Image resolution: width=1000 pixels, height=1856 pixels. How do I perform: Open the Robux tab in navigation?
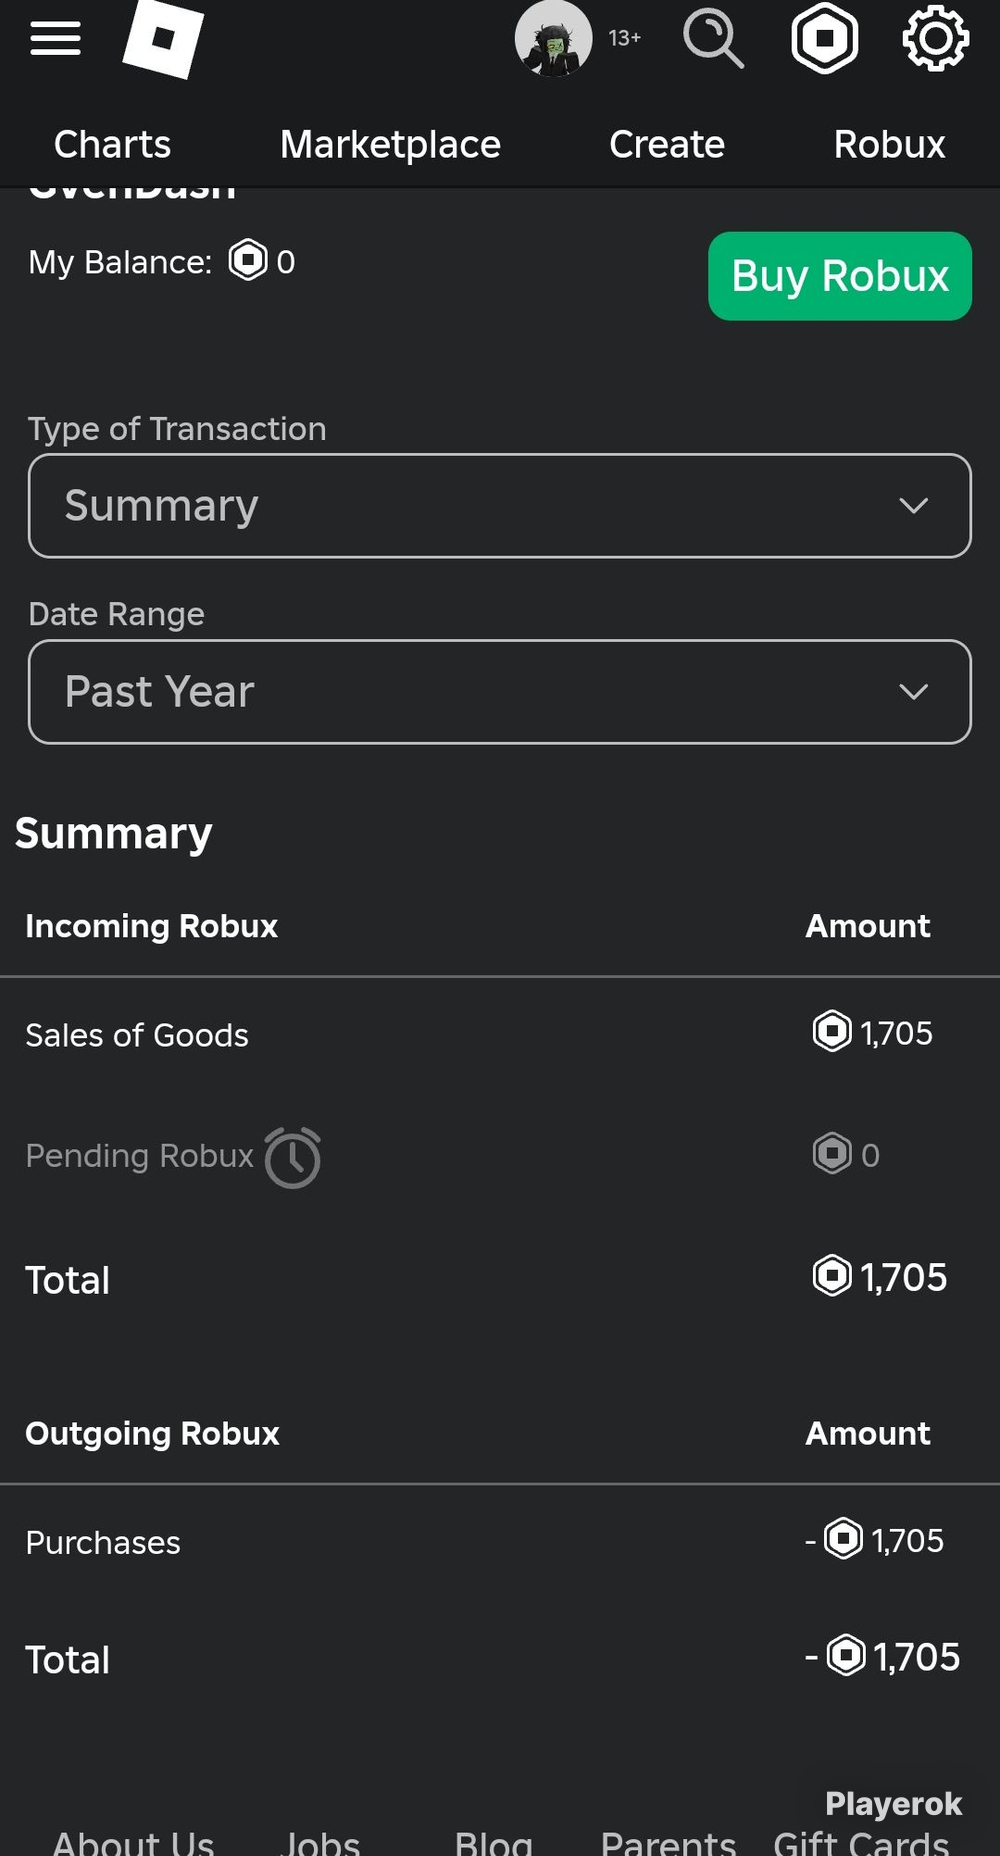pyautogui.click(x=890, y=145)
